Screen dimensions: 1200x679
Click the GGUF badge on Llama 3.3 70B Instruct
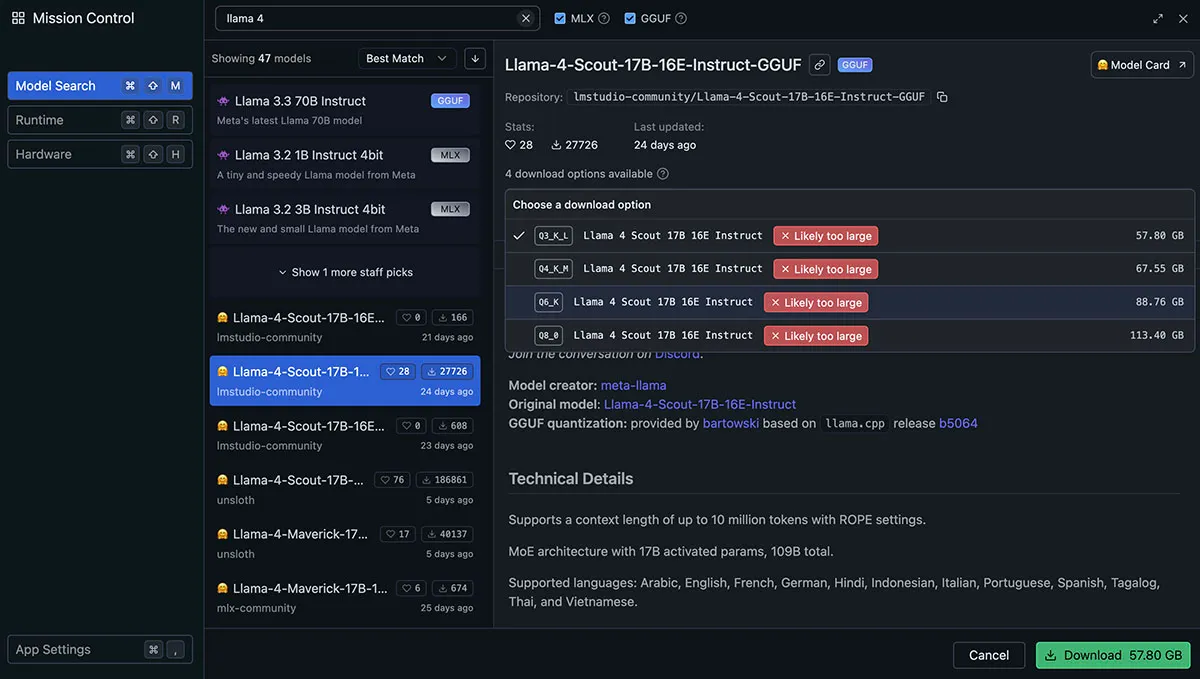click(x=450, y=101)
